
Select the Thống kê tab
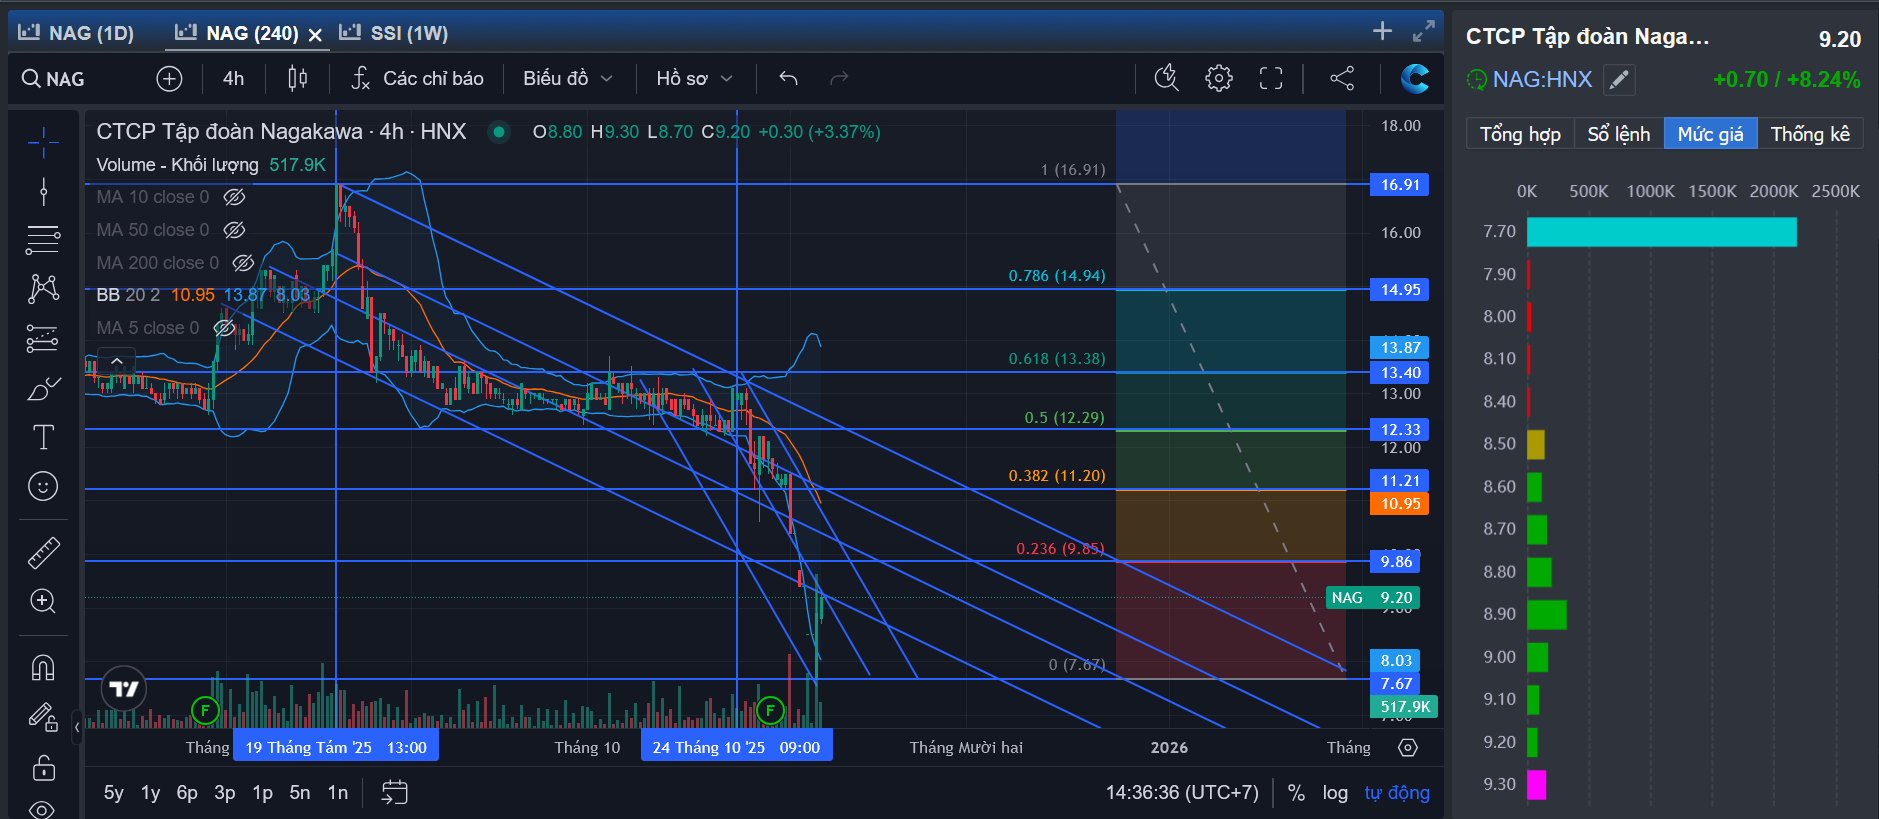coord(1810,134)
